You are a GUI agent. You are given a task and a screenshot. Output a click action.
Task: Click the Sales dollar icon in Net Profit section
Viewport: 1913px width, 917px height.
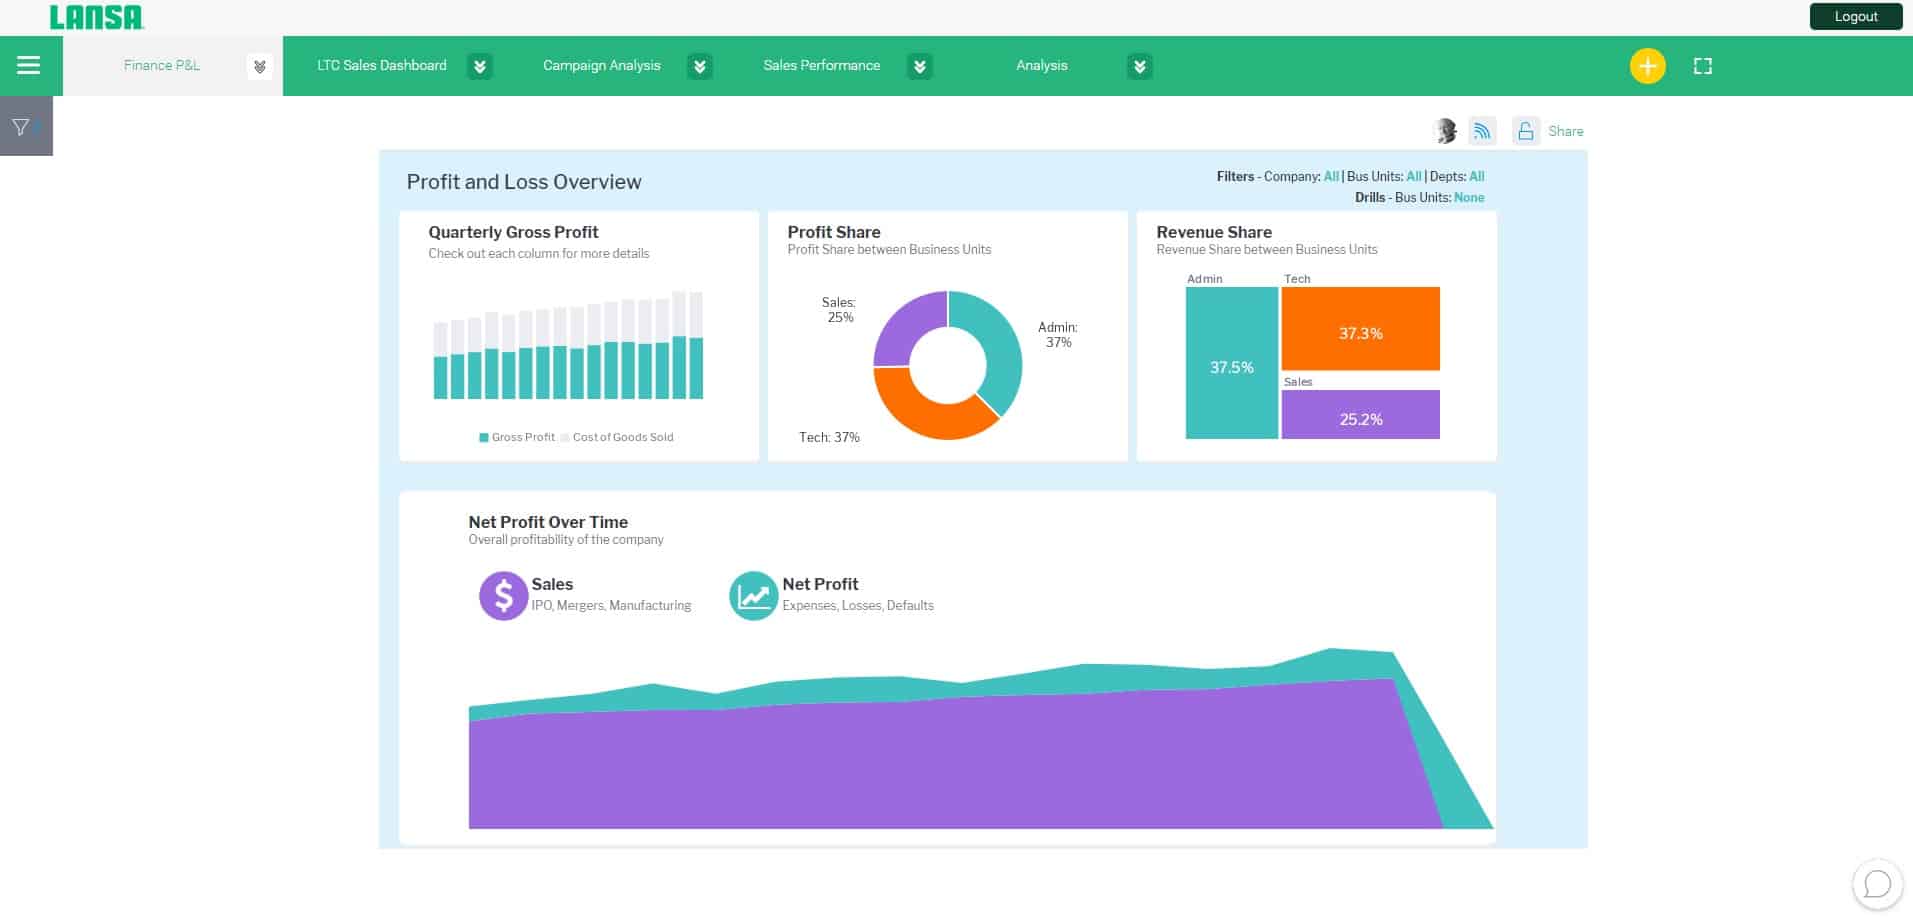pos(503,595)
